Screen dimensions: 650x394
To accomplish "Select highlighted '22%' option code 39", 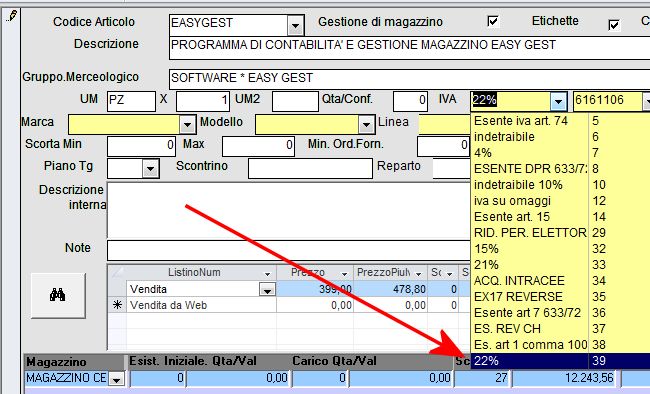I will point(560,361).
